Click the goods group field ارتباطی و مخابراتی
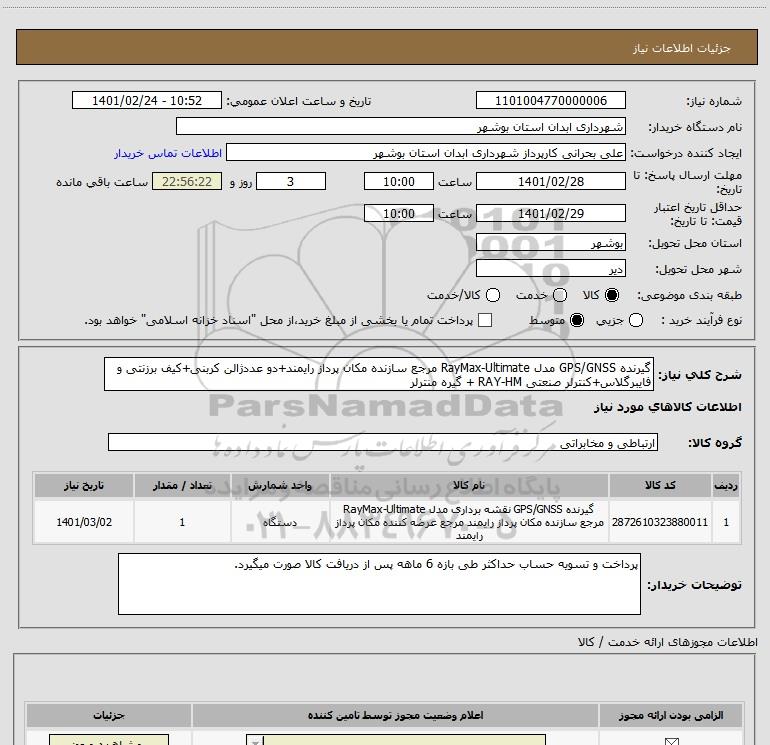 tap(383, 442)
